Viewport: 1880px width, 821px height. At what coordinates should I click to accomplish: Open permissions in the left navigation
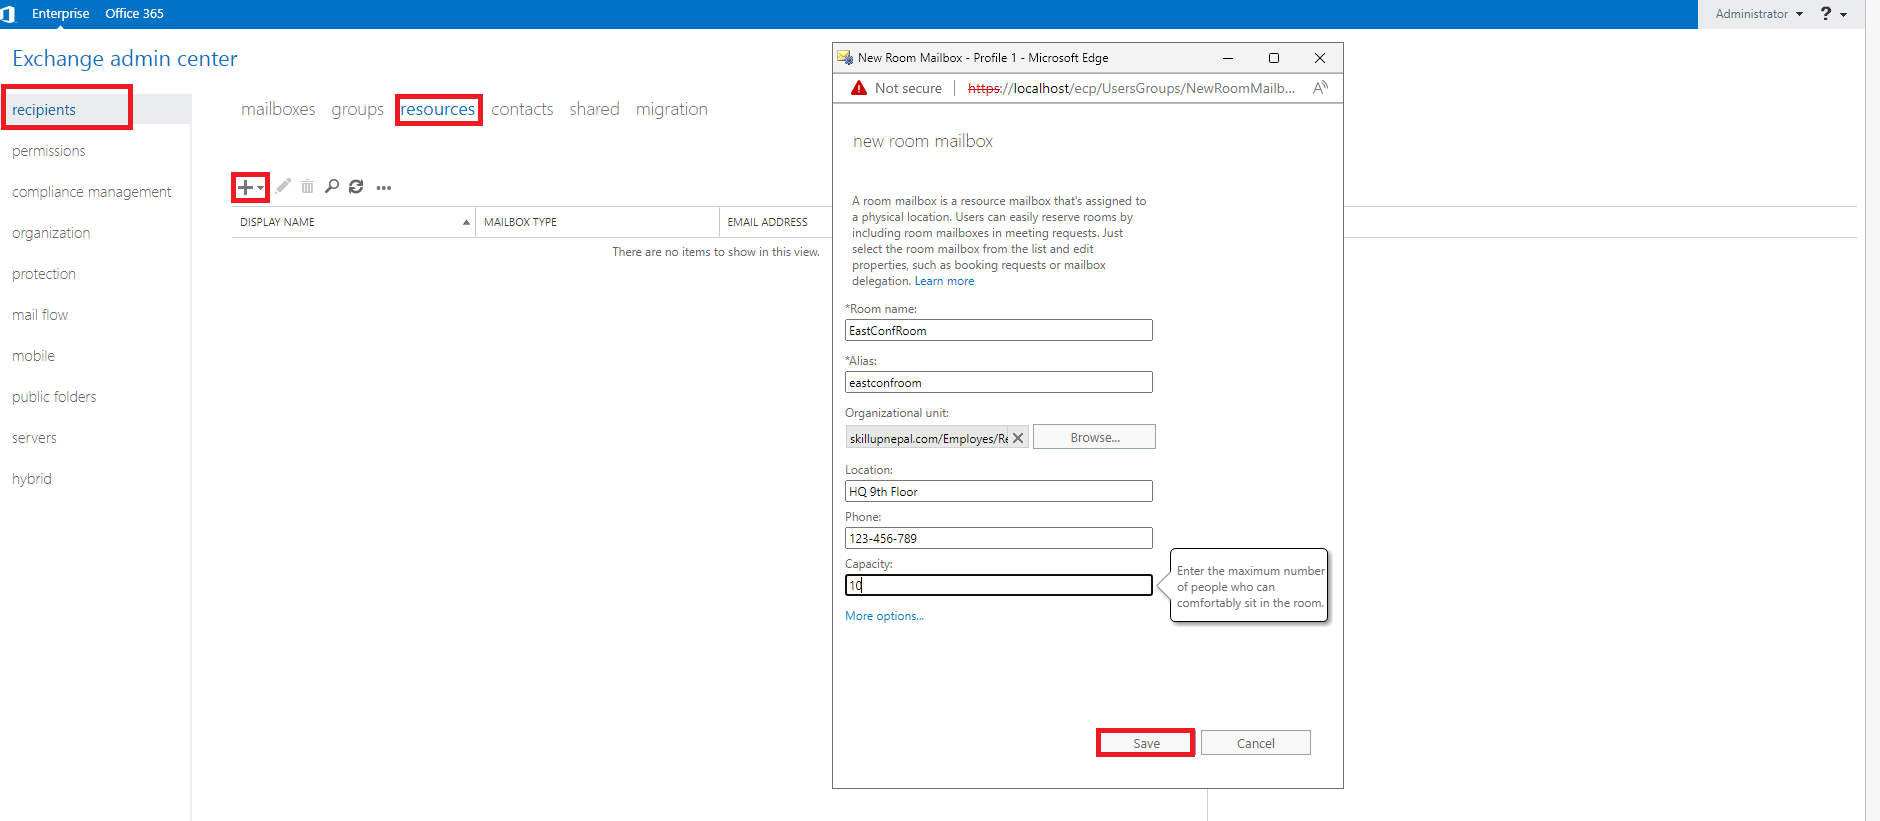tap(49, 151)
